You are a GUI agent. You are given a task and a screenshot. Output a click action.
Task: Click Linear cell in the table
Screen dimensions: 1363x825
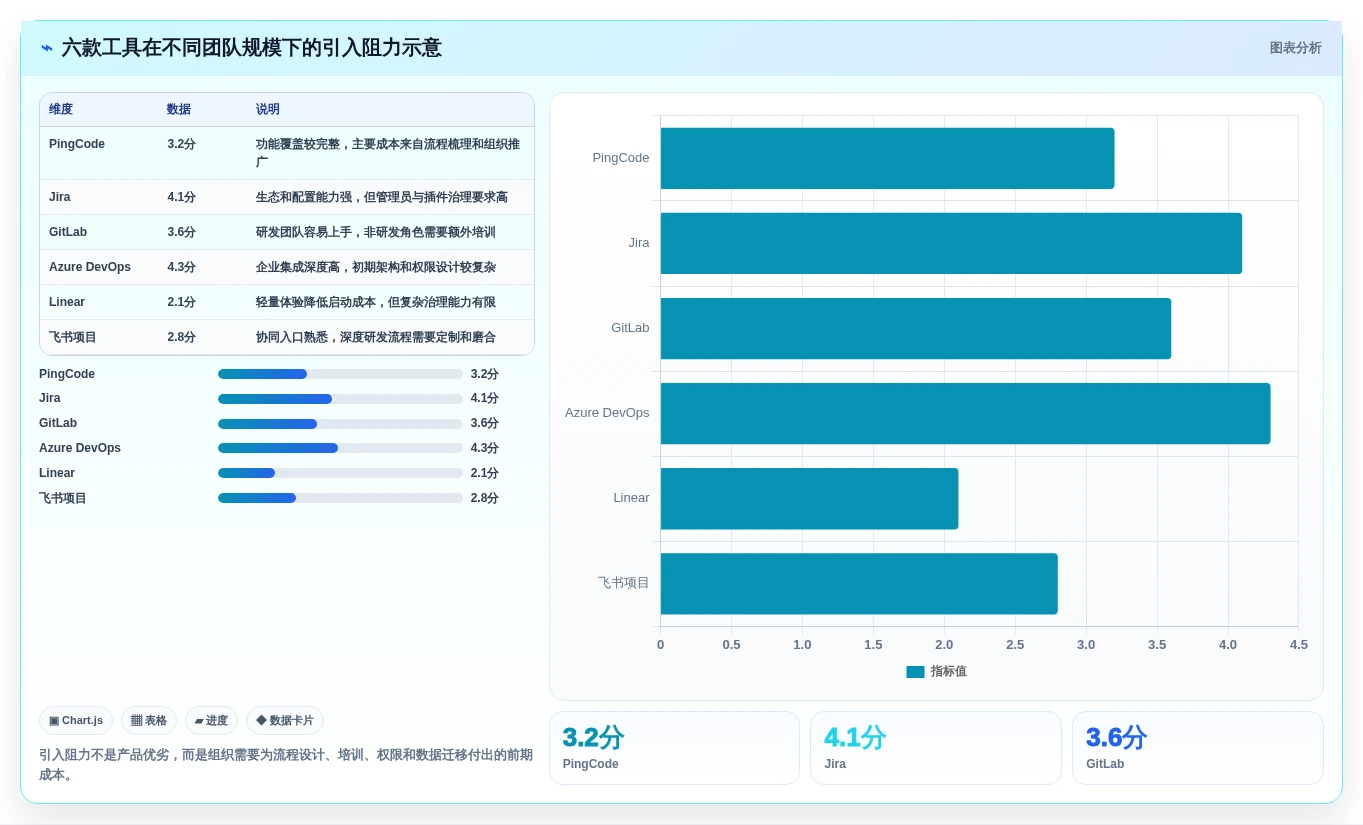(x=67, y=302)
